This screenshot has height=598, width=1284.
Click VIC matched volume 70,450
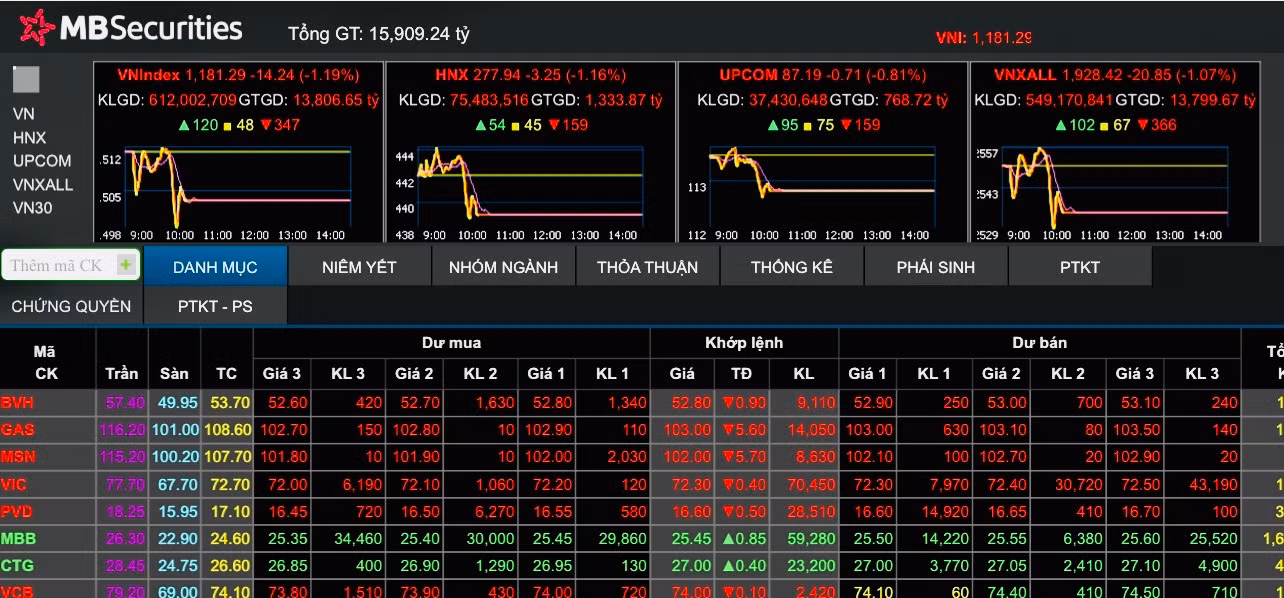(810, 484)
